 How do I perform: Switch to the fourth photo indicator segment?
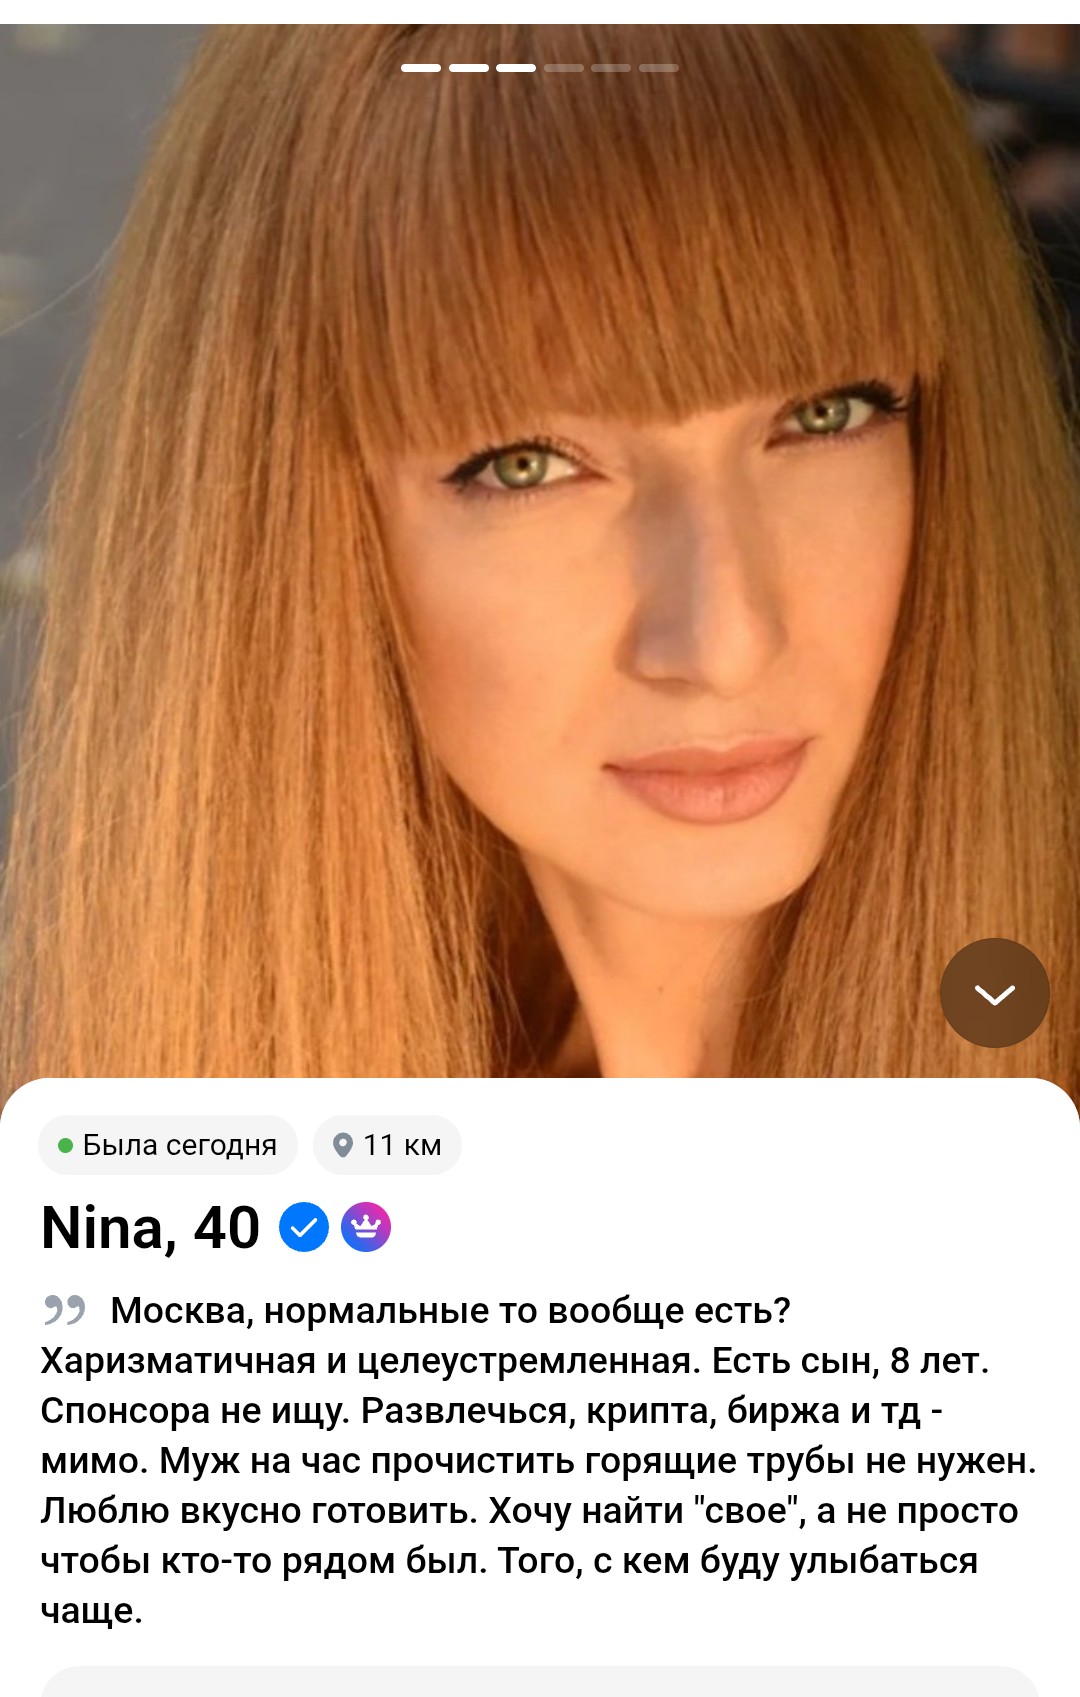(564, 68)
